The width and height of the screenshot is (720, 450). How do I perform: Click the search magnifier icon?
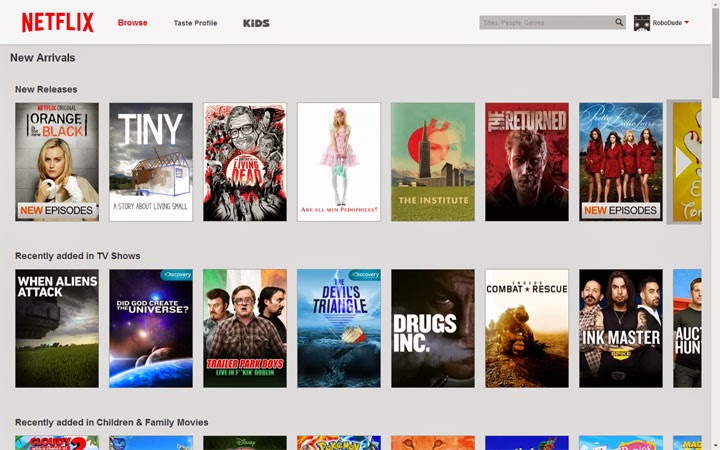click(619, 22)
